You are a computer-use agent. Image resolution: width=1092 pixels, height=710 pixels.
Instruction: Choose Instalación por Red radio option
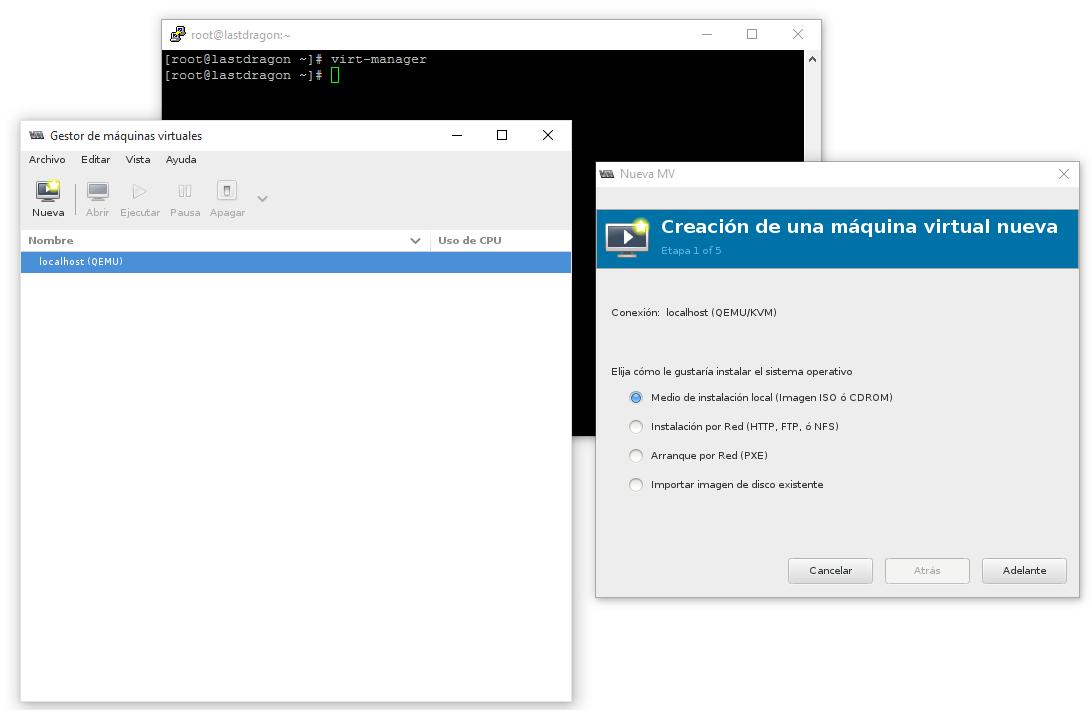point(636,427)
